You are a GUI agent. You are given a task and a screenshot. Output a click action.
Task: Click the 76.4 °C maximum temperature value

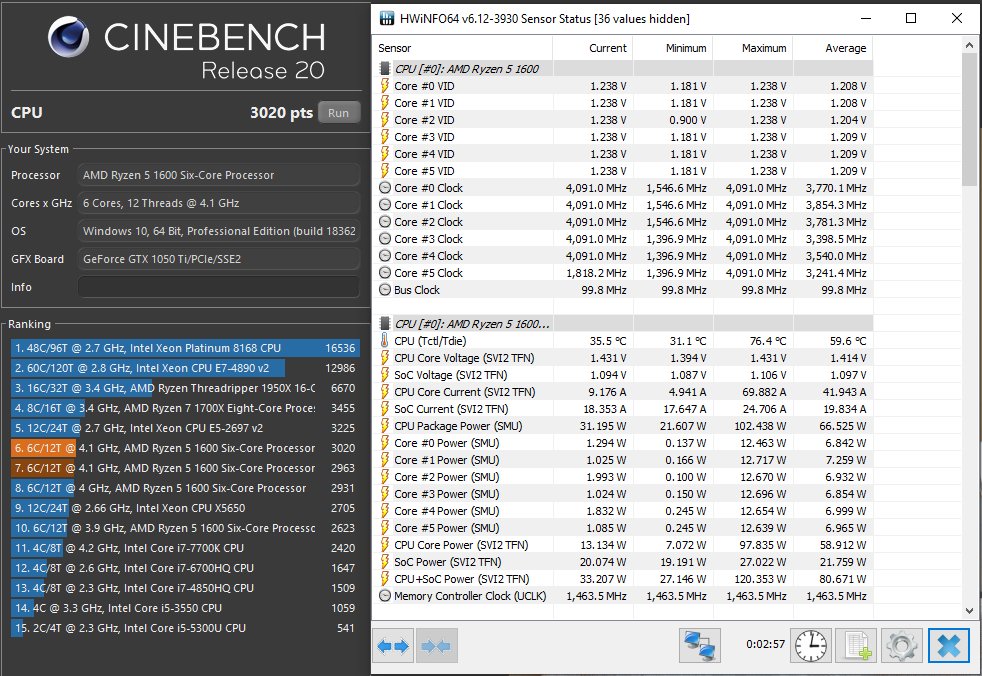pyautogui.click(x=768, y=341)
